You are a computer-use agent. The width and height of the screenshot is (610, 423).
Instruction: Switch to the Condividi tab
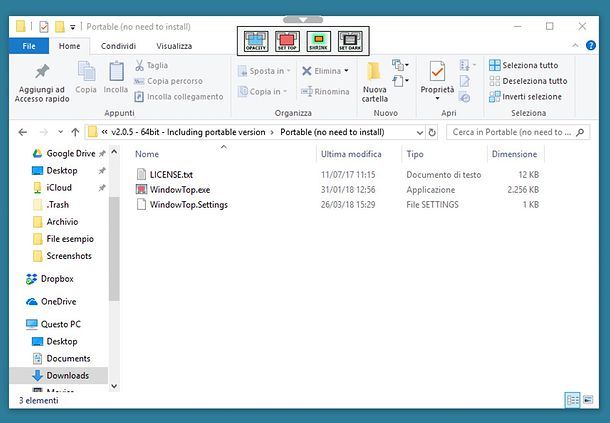pos(118,46)
